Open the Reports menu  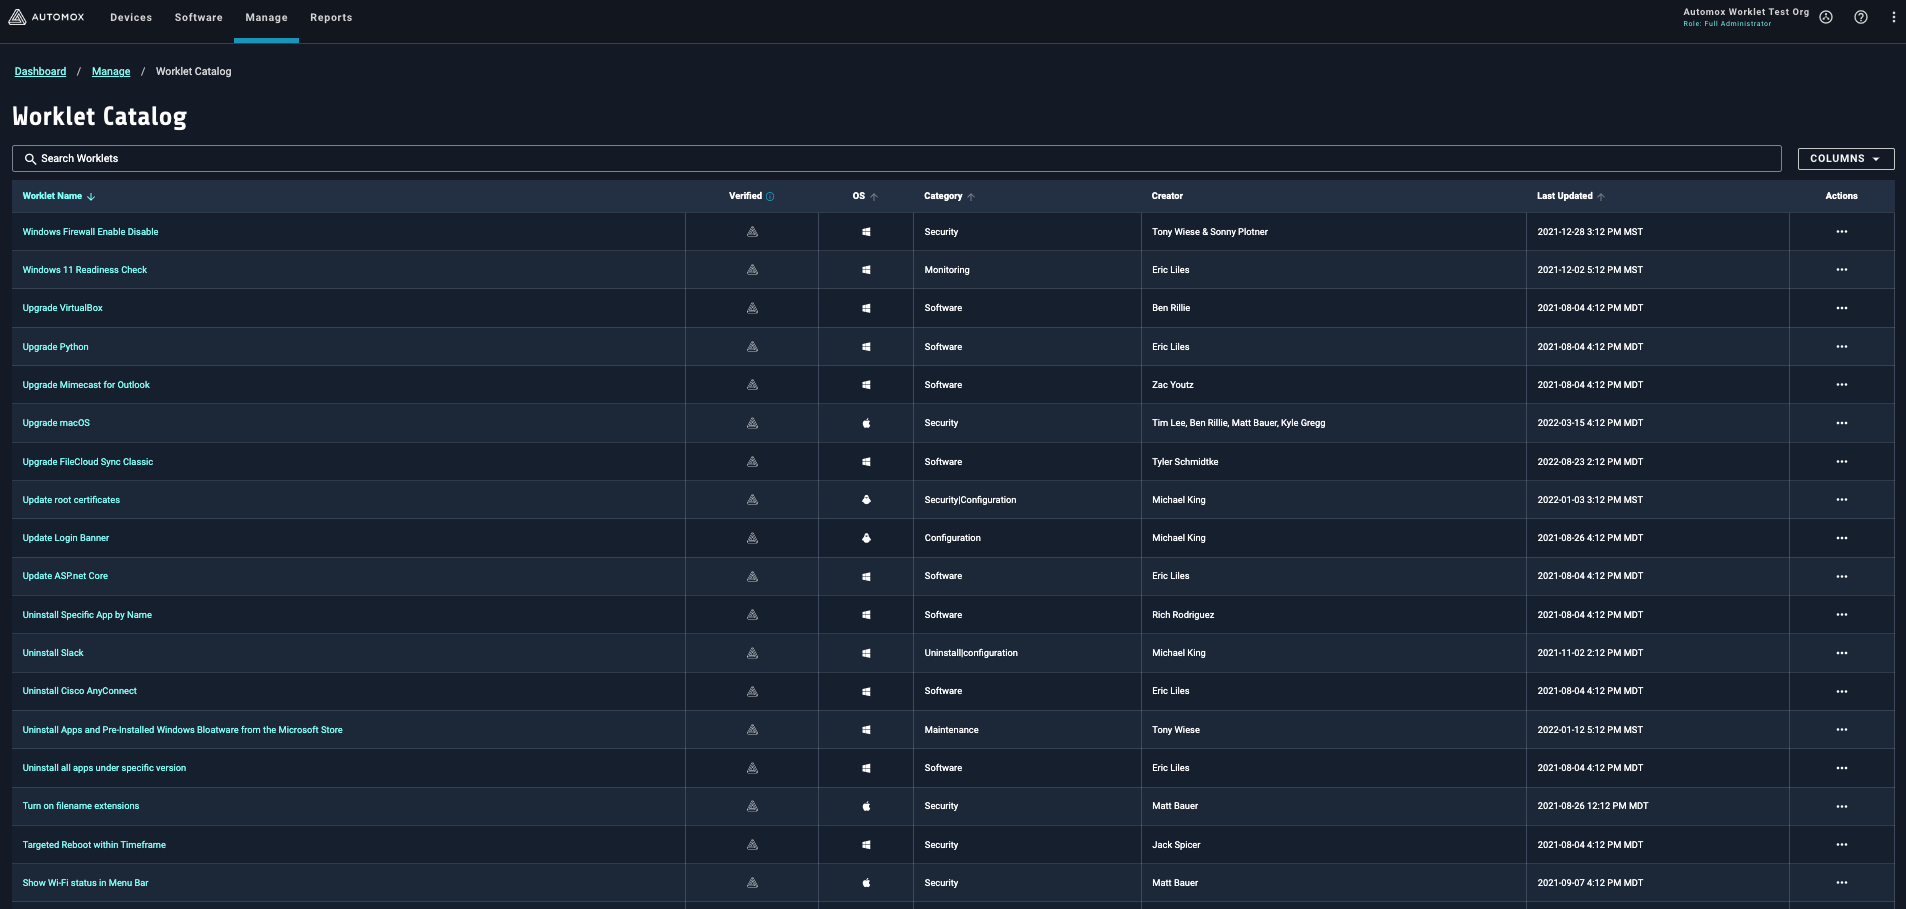click(331, 18)
